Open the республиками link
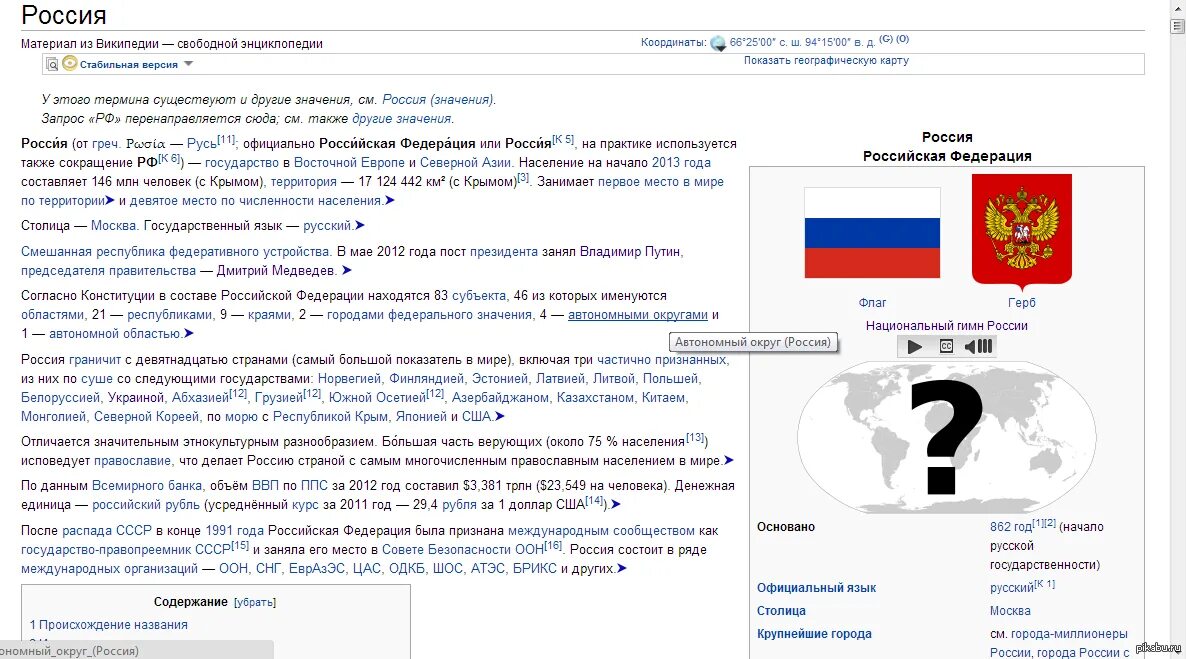 tap(170, 314)
